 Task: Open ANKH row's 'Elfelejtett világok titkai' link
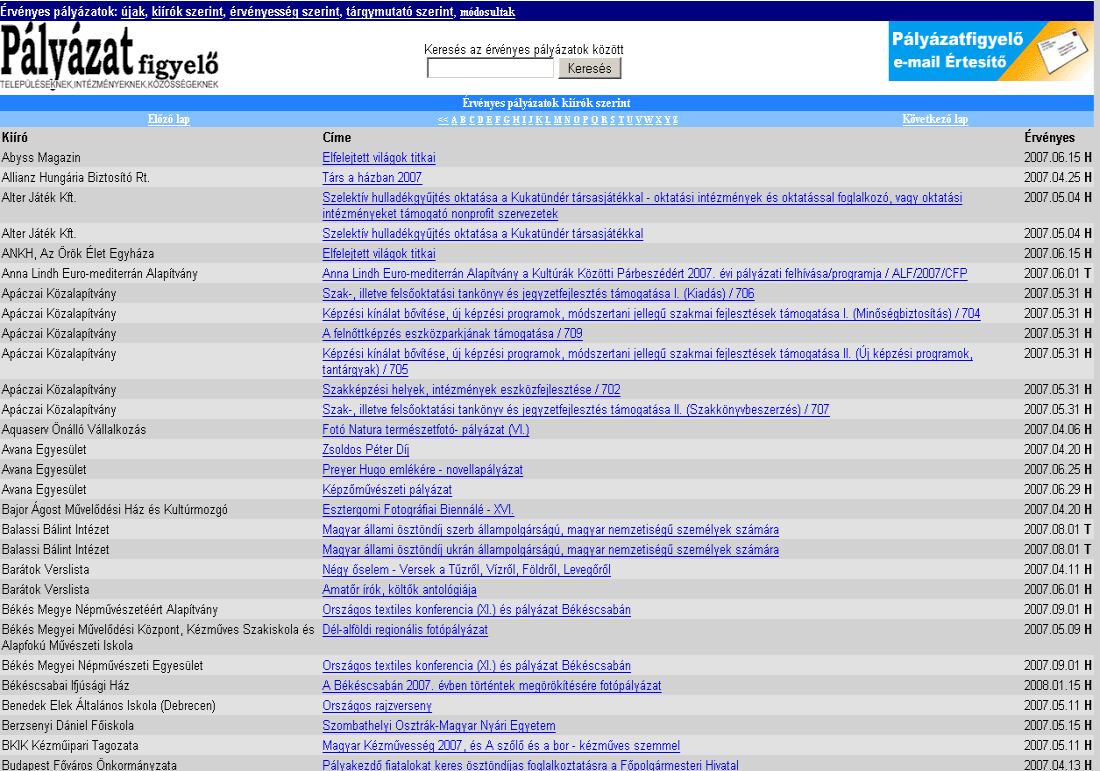(379, 253)
